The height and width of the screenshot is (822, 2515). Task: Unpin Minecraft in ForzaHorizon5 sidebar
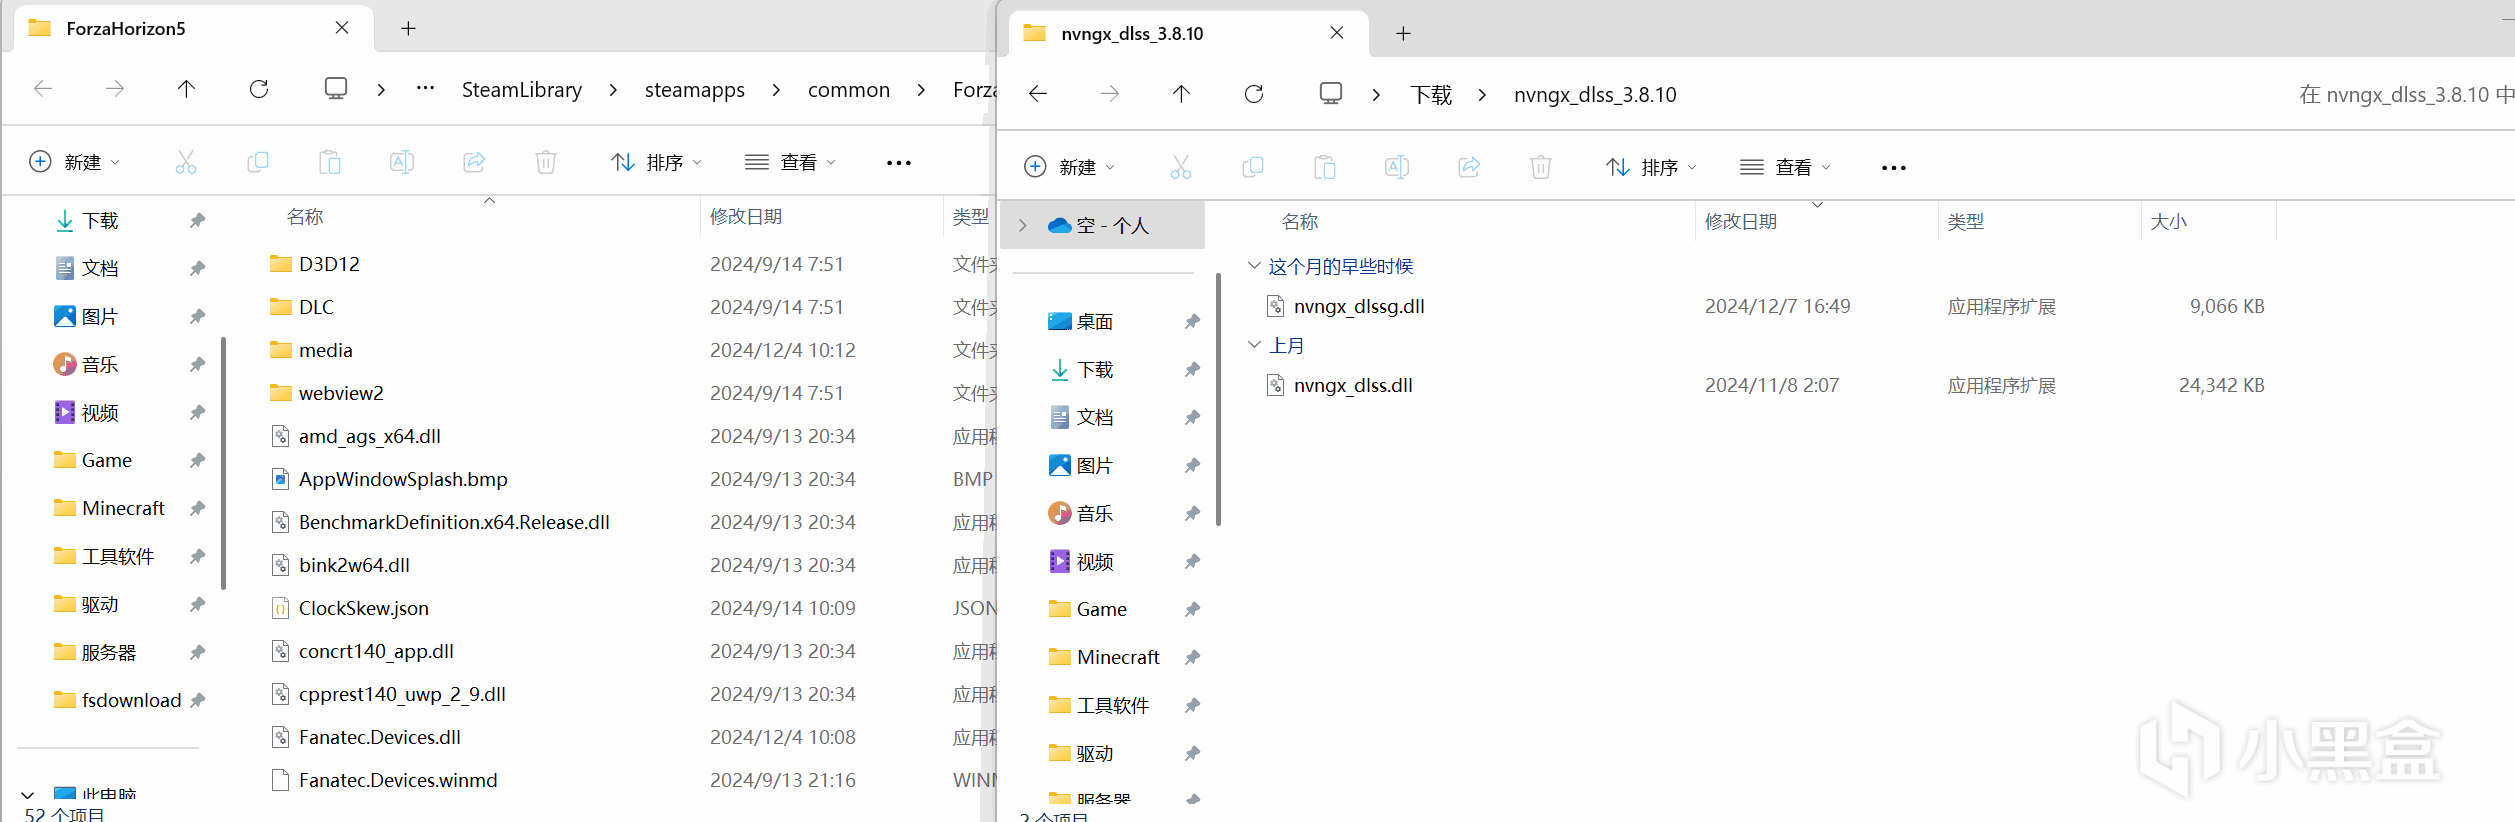(x=197, y=509)
